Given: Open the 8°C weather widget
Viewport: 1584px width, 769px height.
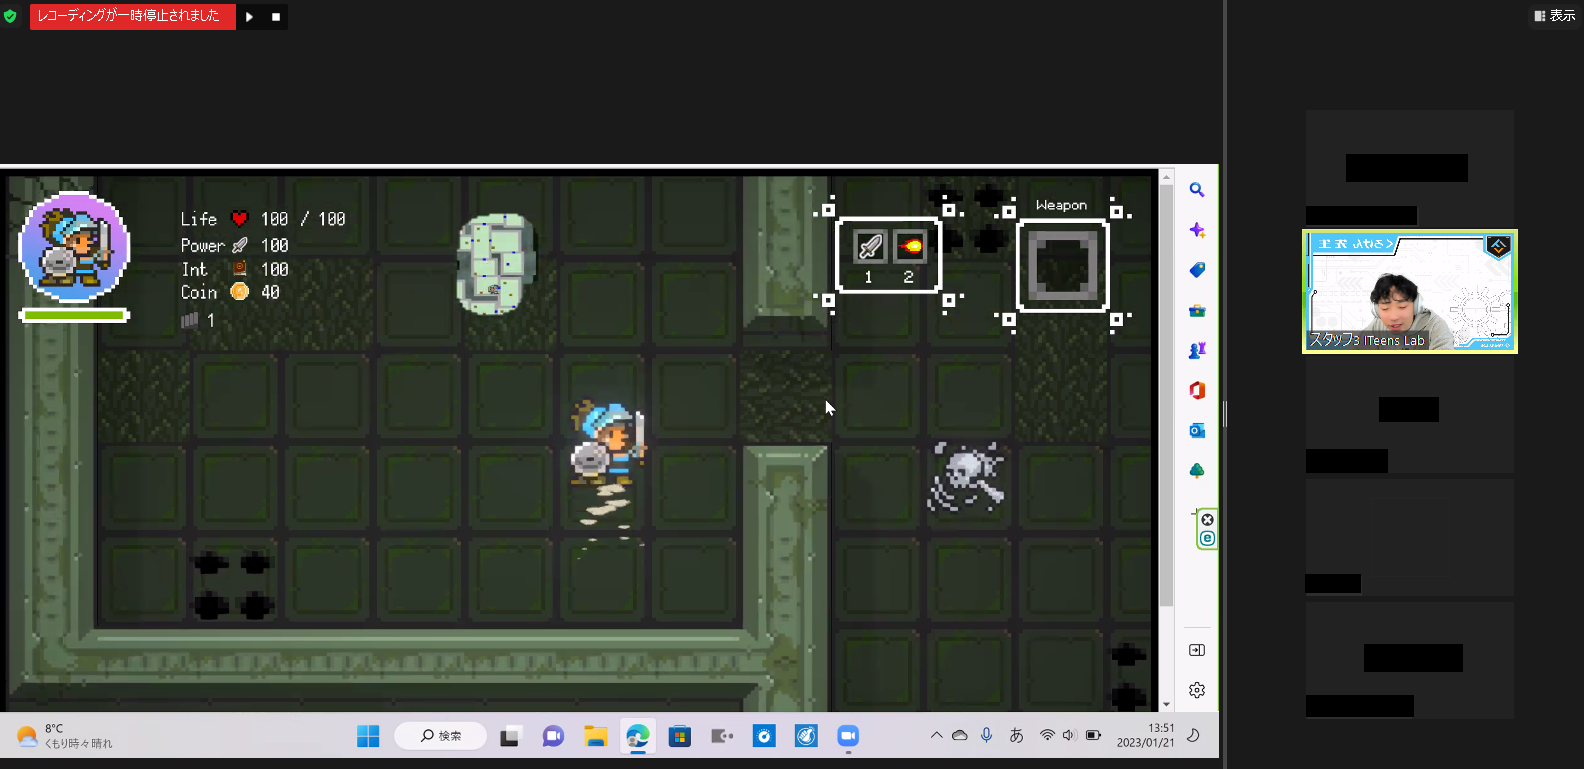Looking at the screenshot, I should [66, 737].
